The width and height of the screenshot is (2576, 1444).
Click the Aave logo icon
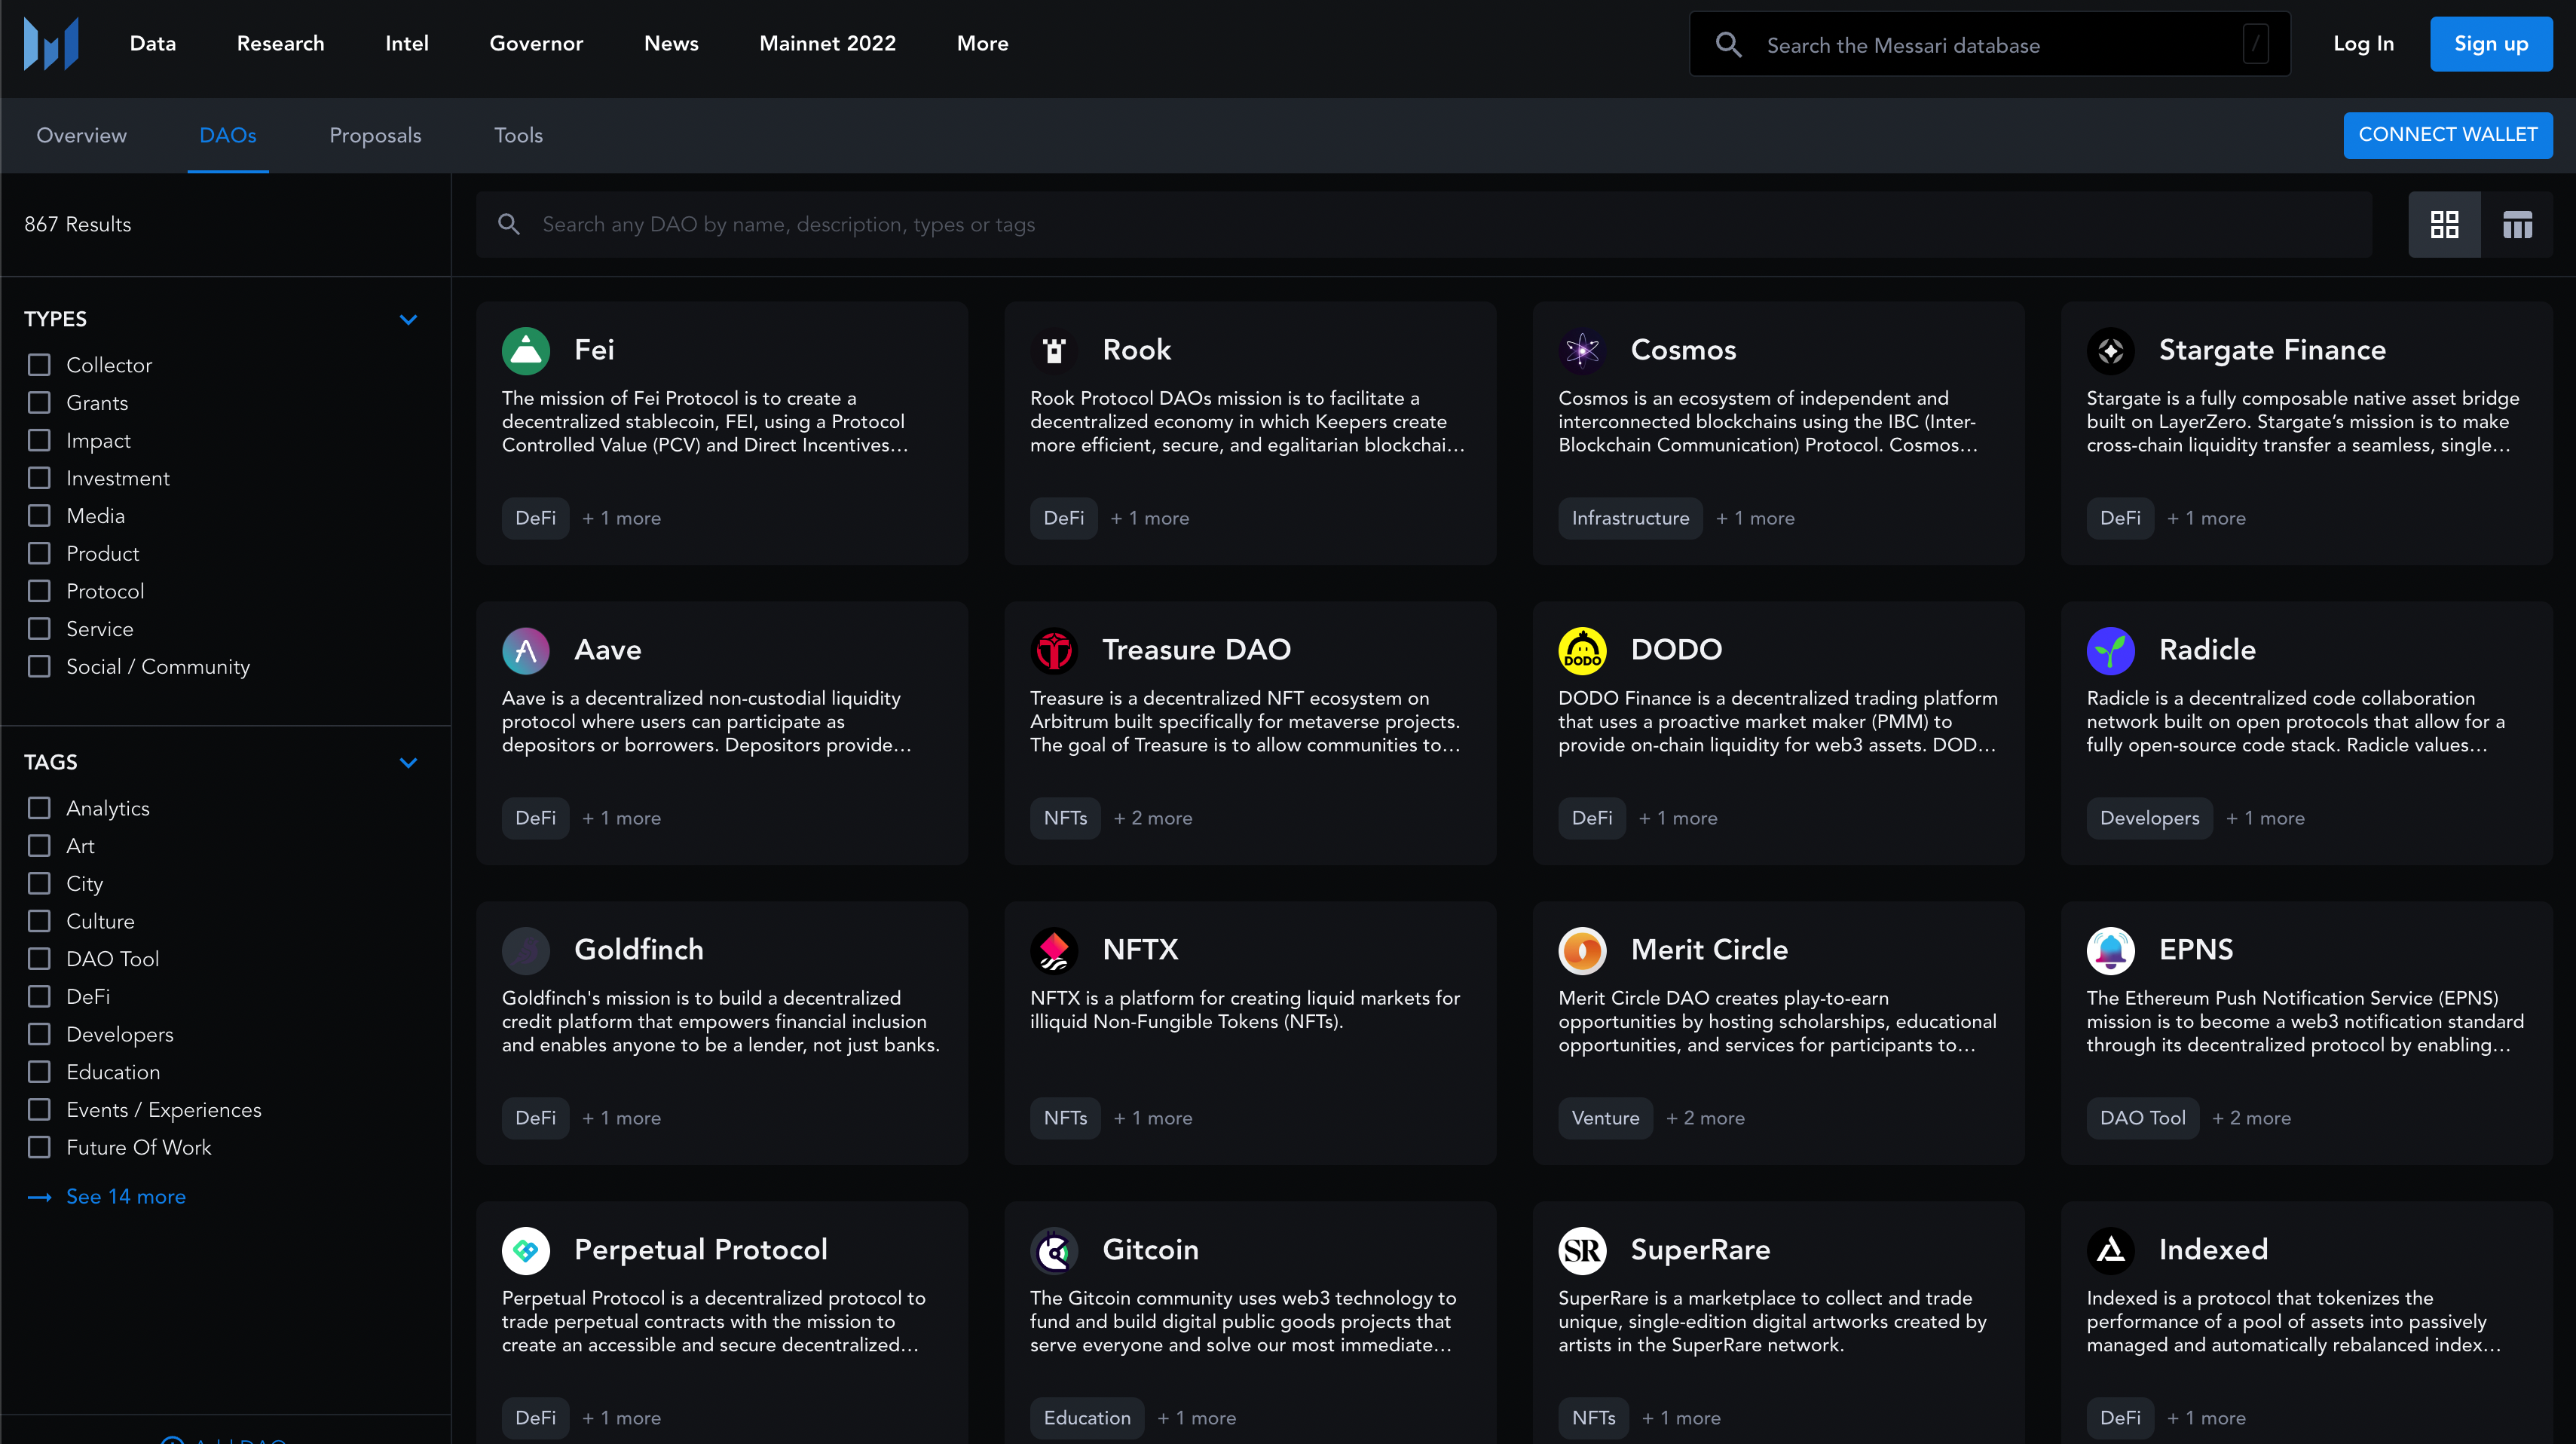click(526, 650)
